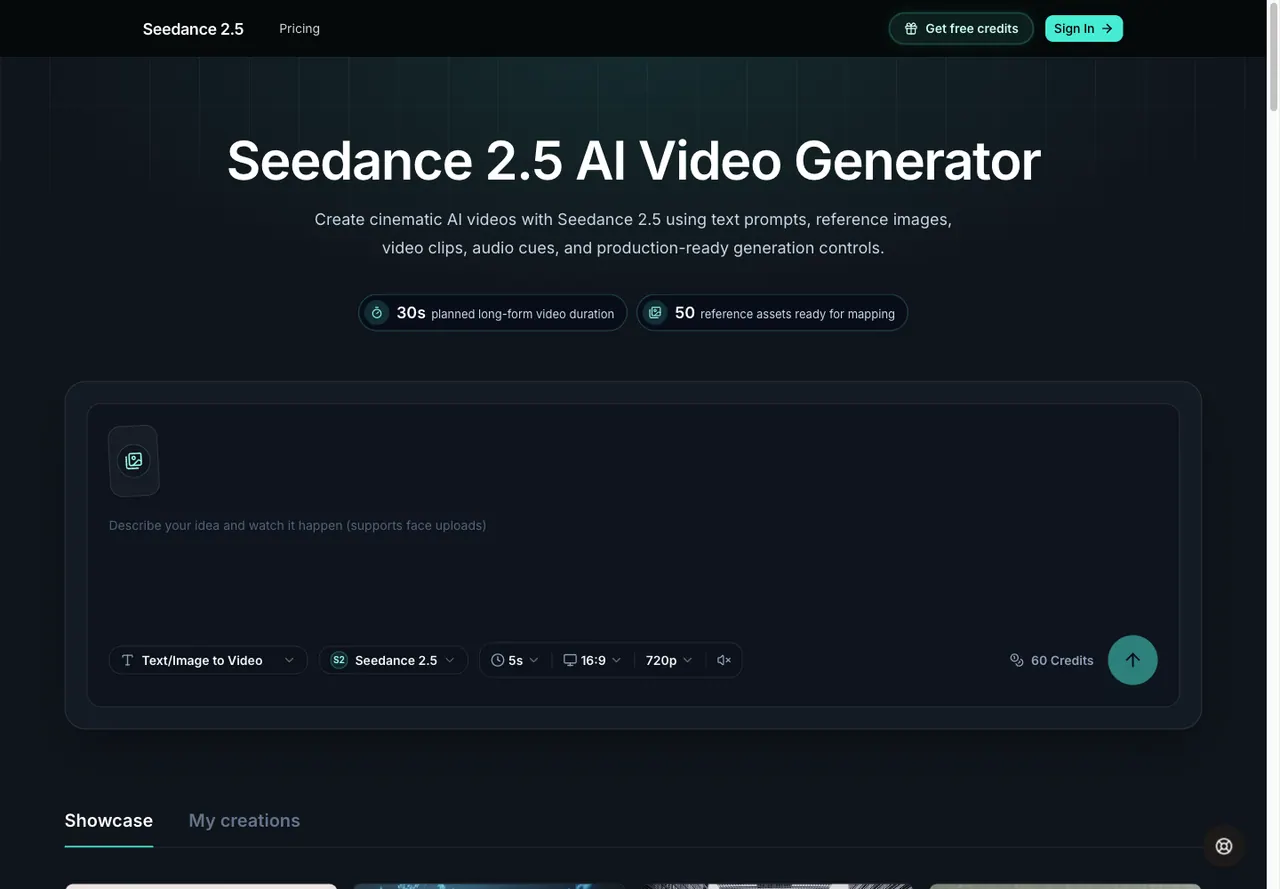Open the 5s duration dropdown
Viewport: 1280px width, 889px height.
(515, 660)
